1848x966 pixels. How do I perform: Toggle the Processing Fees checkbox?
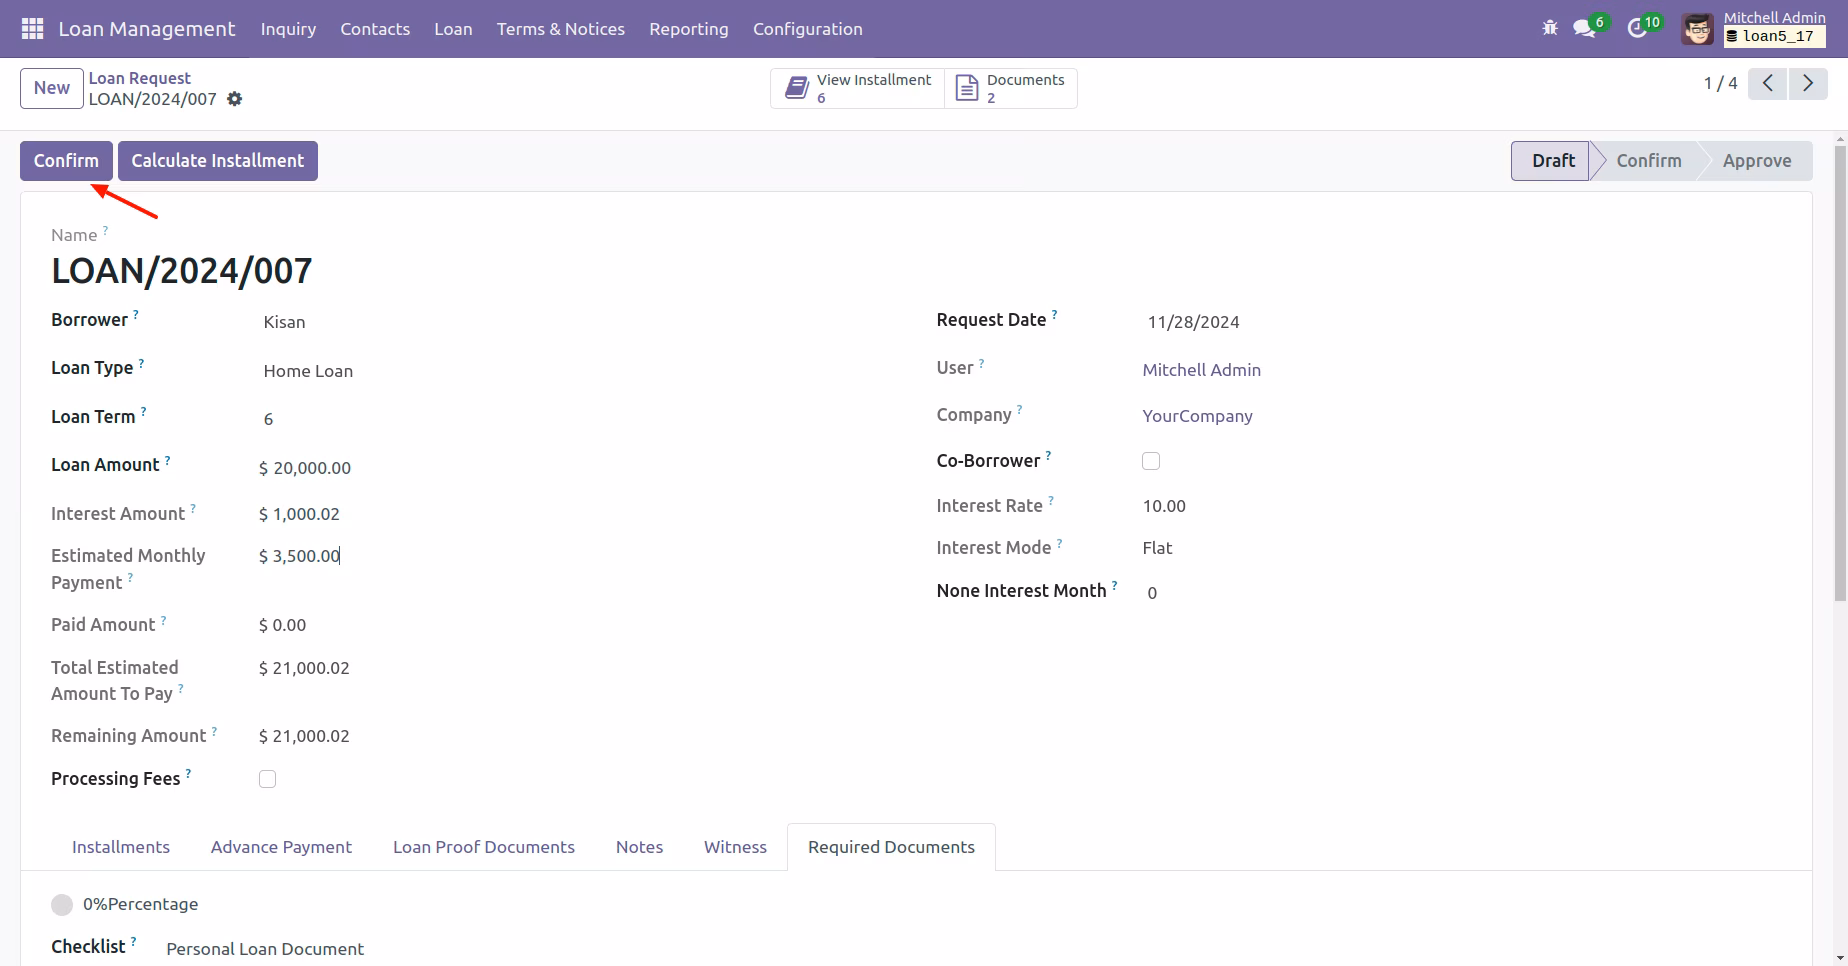coord(267,779)
